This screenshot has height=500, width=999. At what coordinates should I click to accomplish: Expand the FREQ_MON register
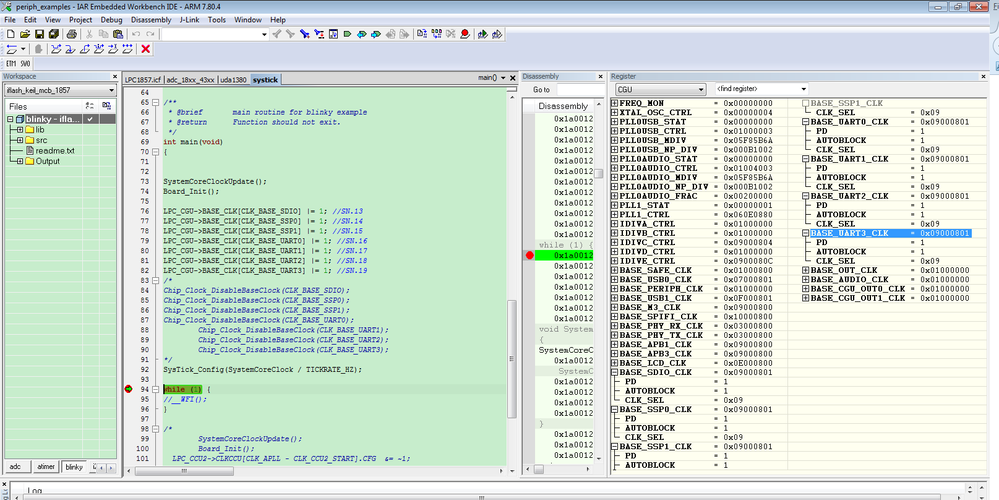coord(614,103)
